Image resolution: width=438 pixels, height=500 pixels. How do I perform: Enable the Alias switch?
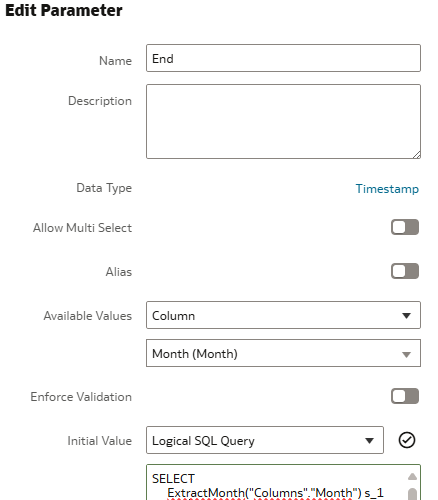coord(405,271)
